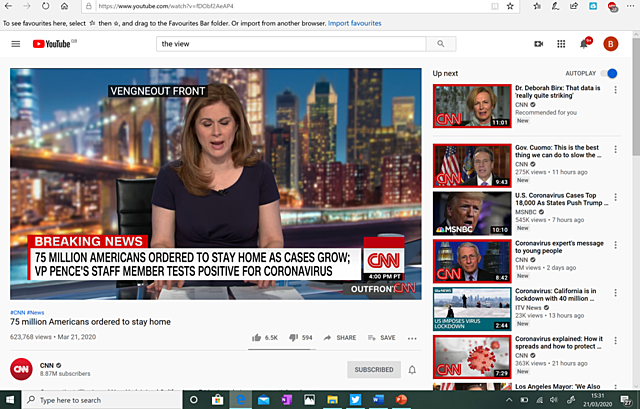Viewport: 640px width, 409px height.
Task: Share the video via SHARE
Action: click(x=340, y=338)
